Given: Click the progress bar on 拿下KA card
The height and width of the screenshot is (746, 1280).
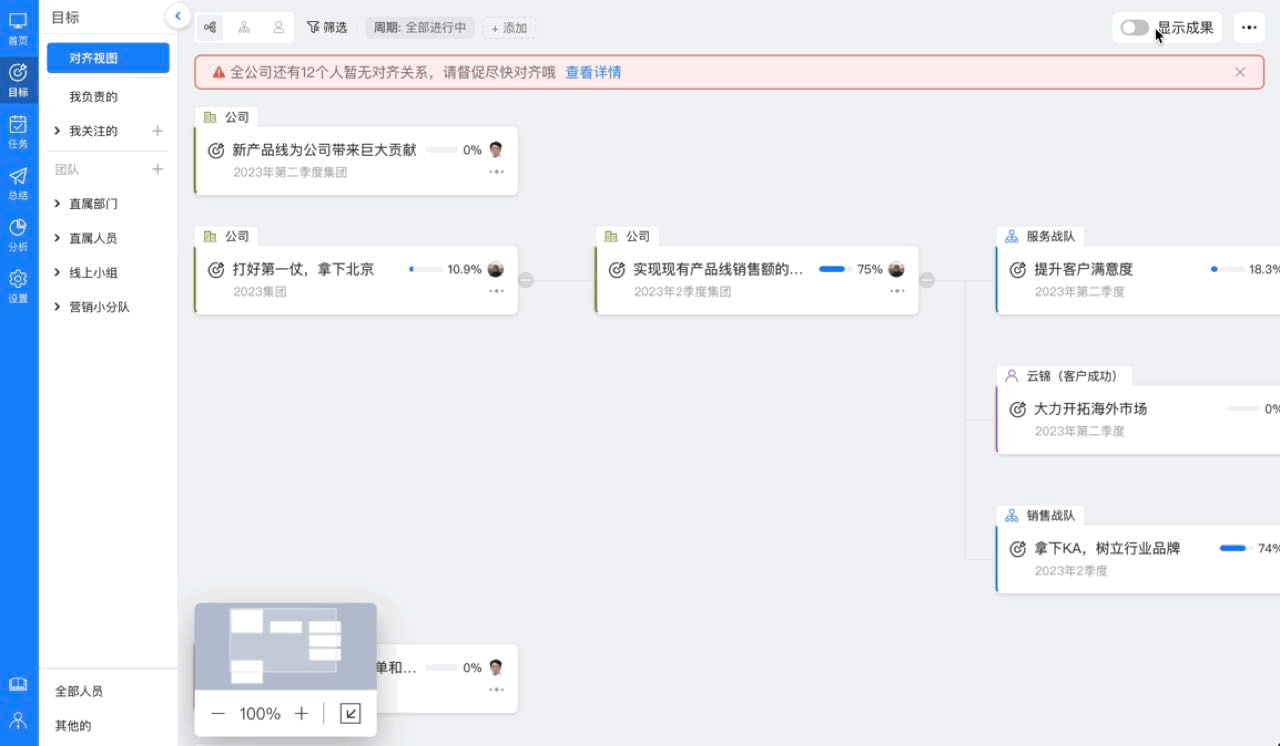Looking at the screenshot, I should point(1233,548).
